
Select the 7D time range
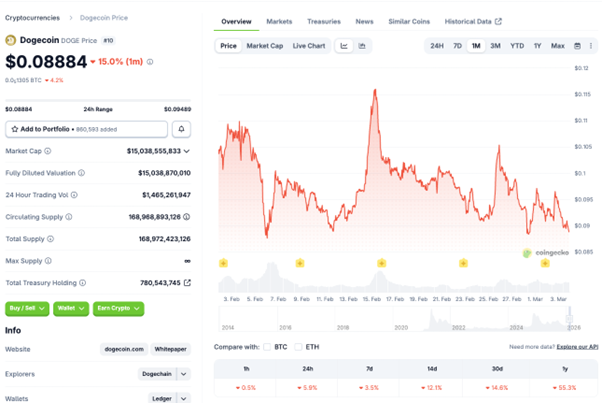coord(458,46)
